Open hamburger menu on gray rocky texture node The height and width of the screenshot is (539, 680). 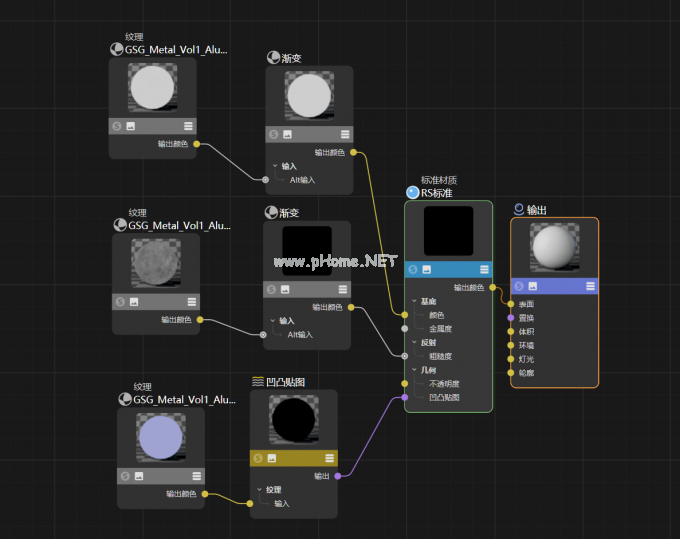point(192,302)
